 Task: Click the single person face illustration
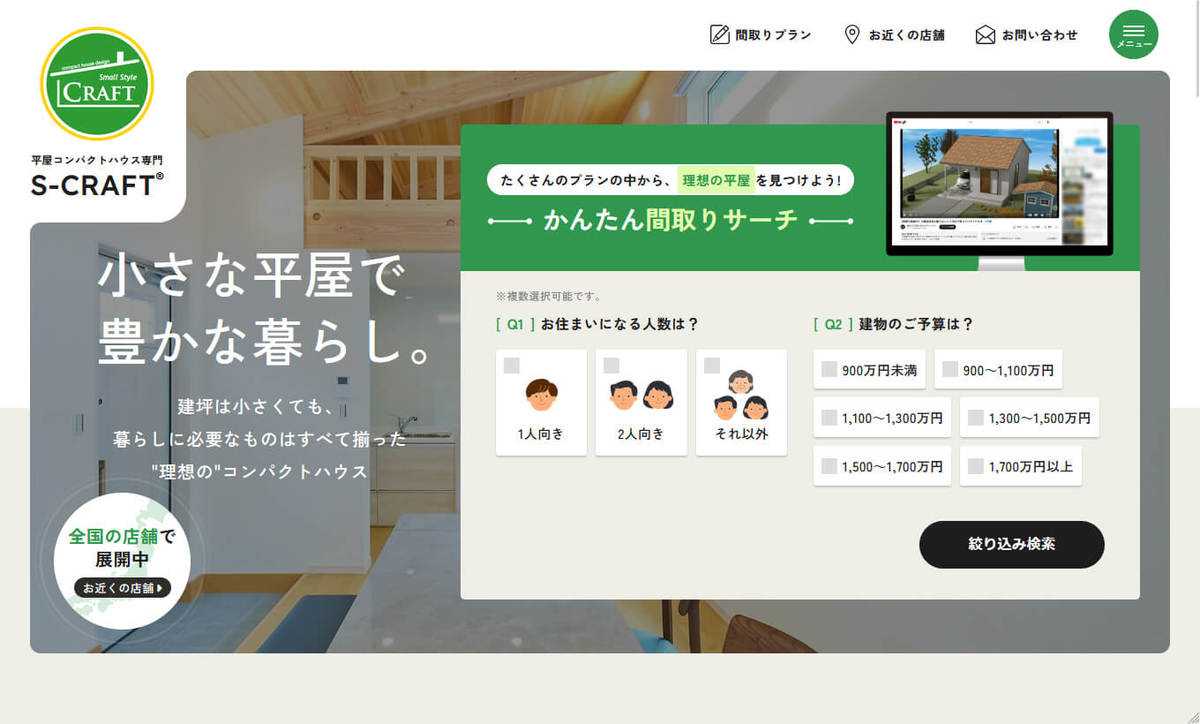[541, 396]
